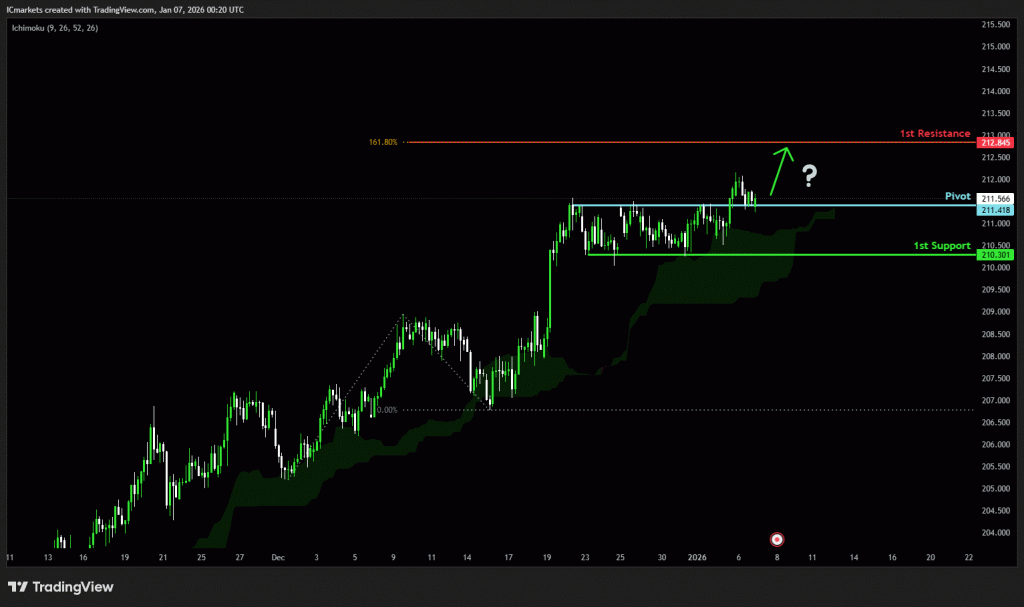
Task: Click the 1st Resistance text label
Action: point(936,133)
